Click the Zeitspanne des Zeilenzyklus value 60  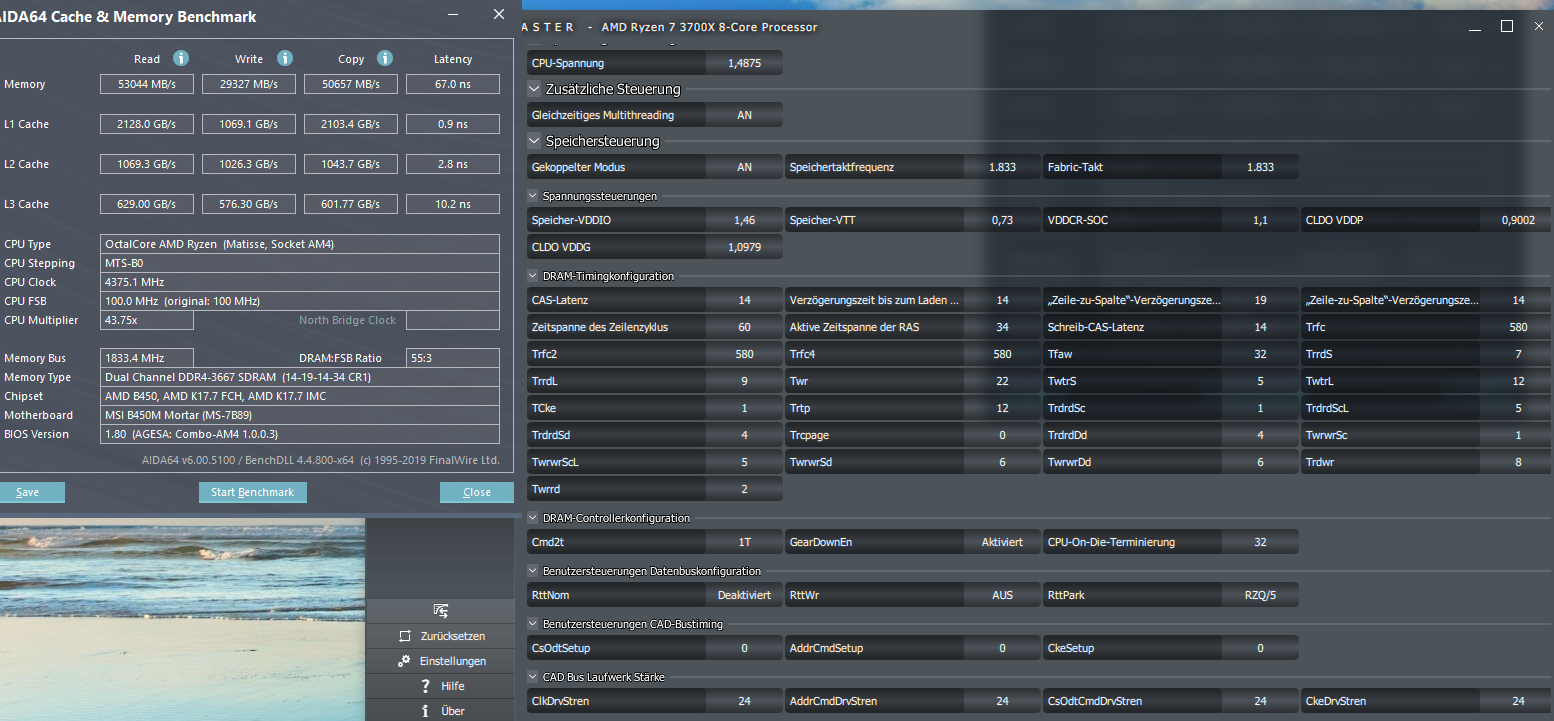(744, 327)
